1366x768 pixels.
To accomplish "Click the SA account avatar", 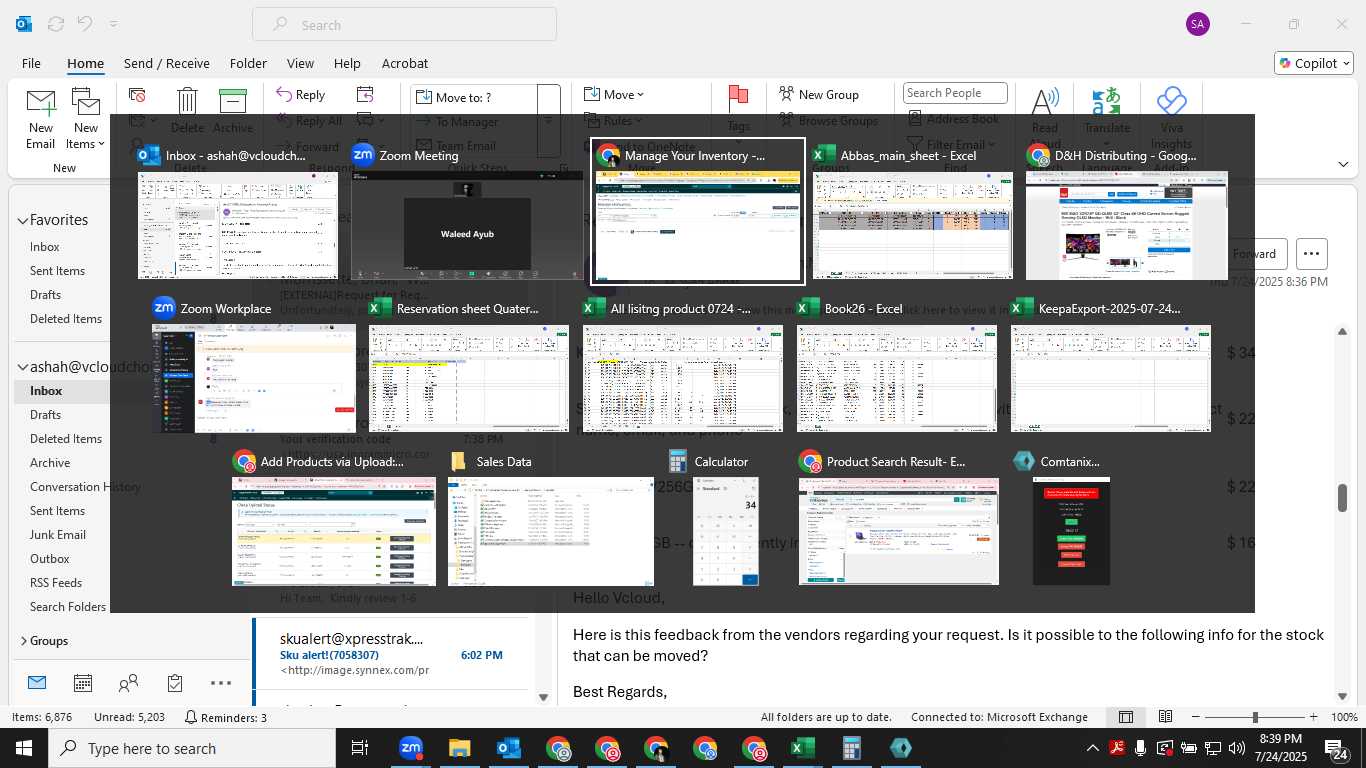I will [1197, 24].
